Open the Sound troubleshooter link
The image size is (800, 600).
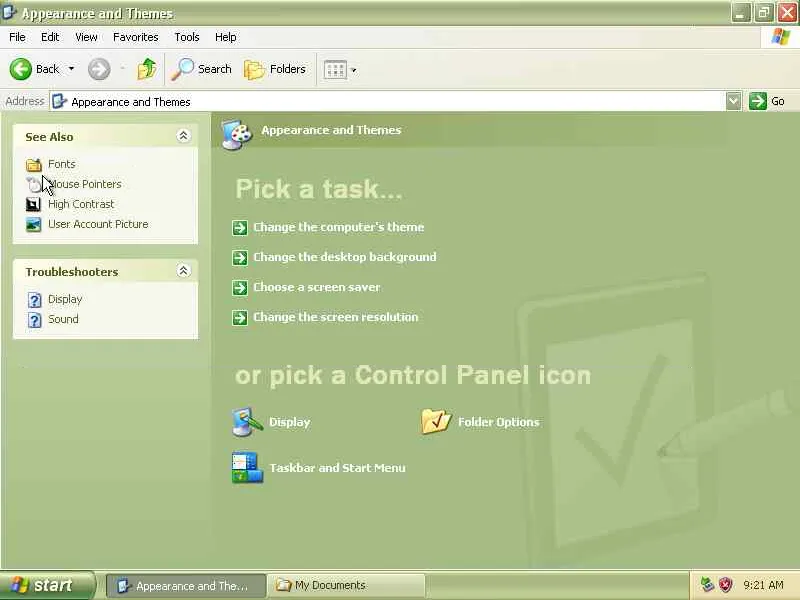pos(63,319)
